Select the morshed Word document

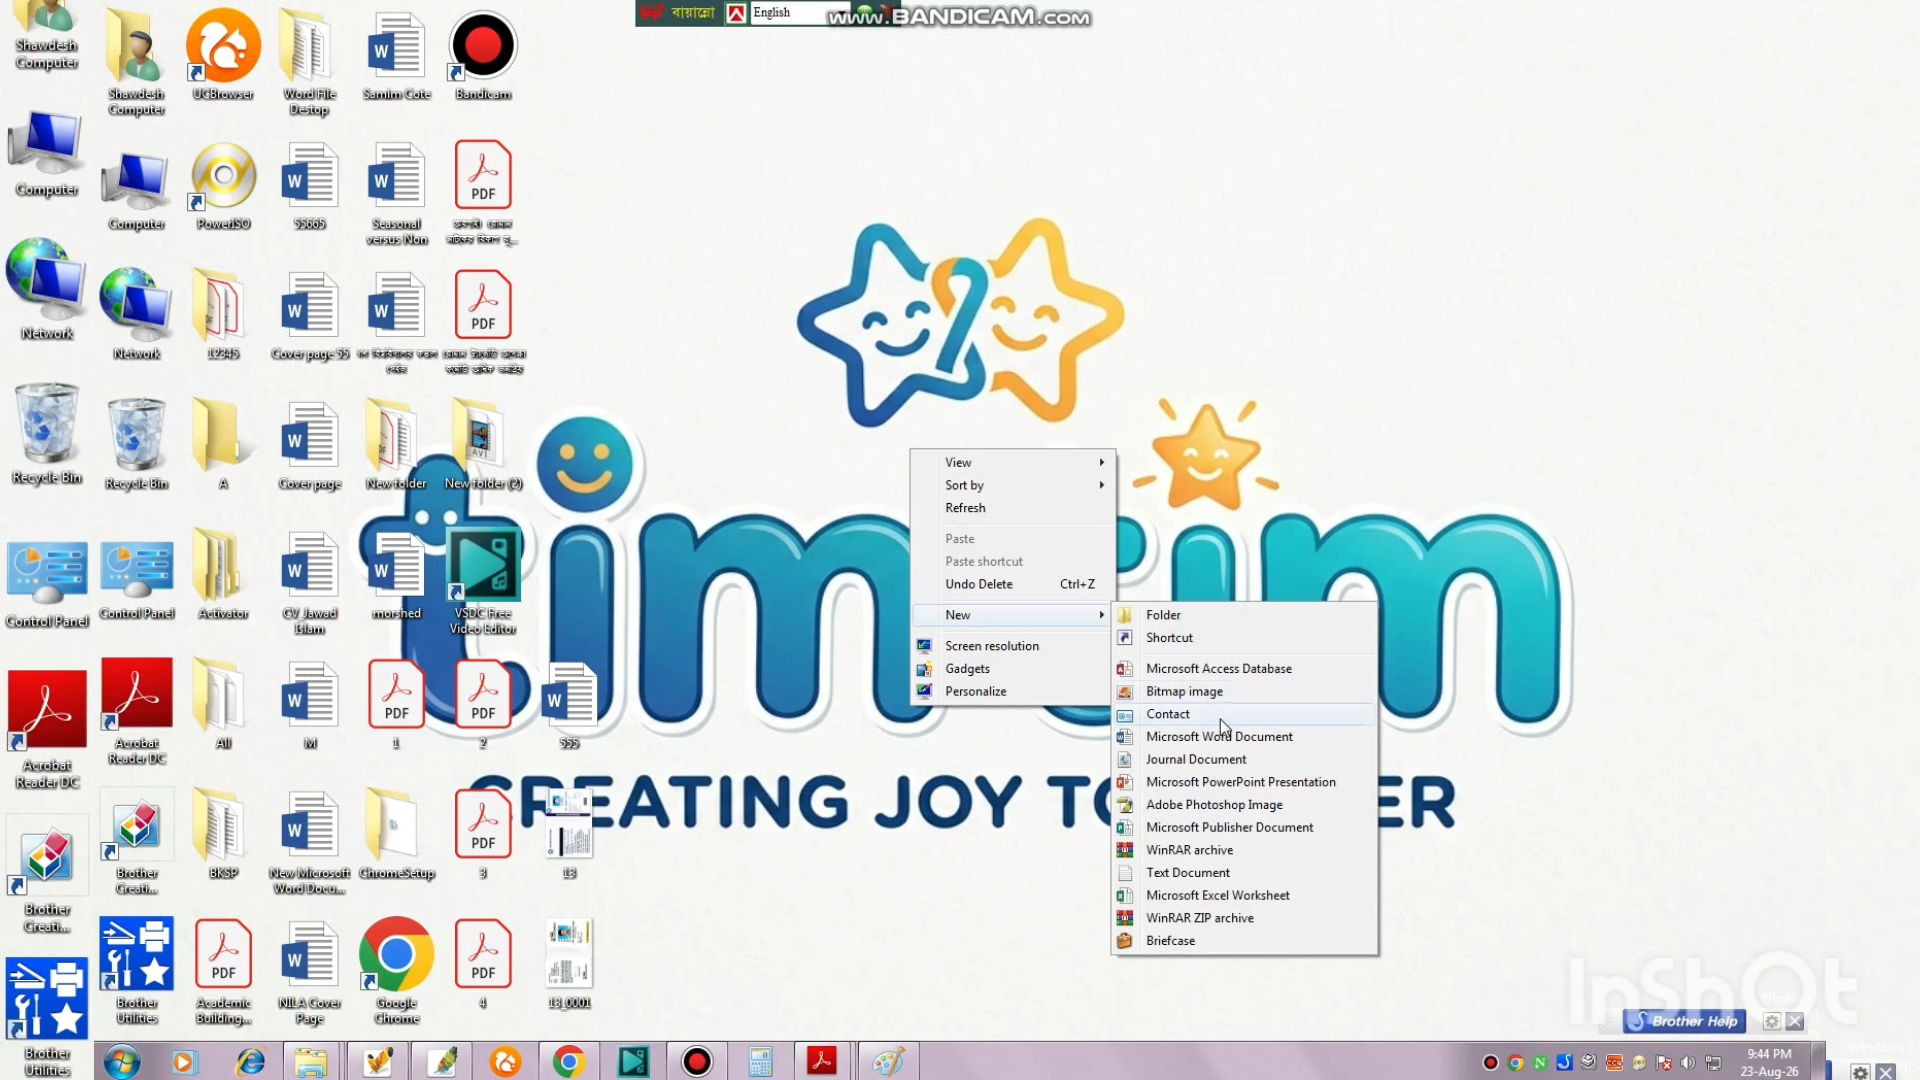pos(396,575)
